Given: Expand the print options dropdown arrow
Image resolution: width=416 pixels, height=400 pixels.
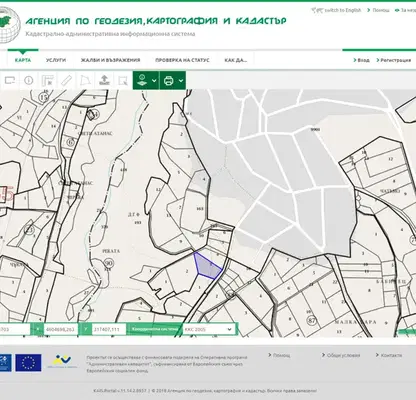Looking at the screenshot, I should (181, 81).
